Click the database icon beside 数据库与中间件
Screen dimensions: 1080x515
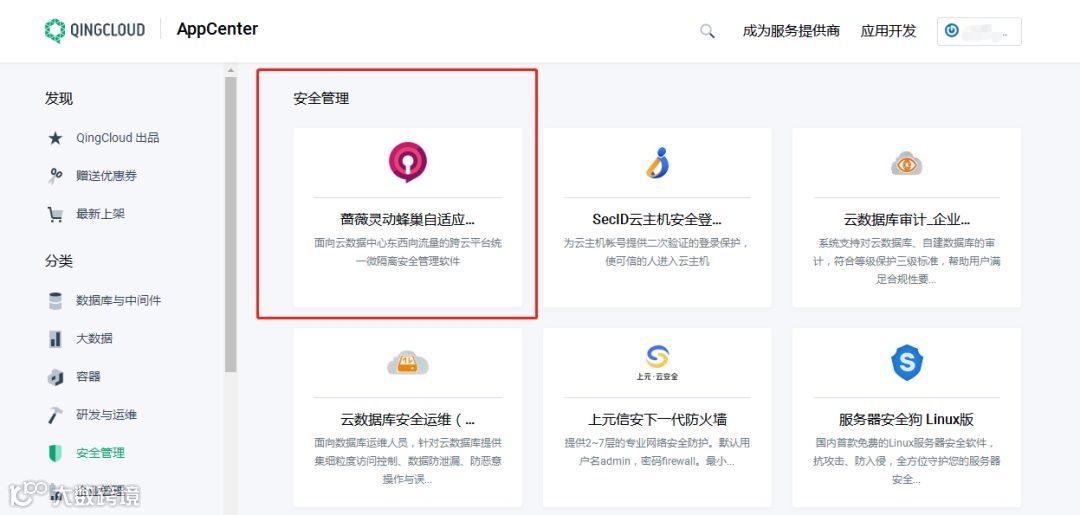pyautogui.click(x=55, y=301)
